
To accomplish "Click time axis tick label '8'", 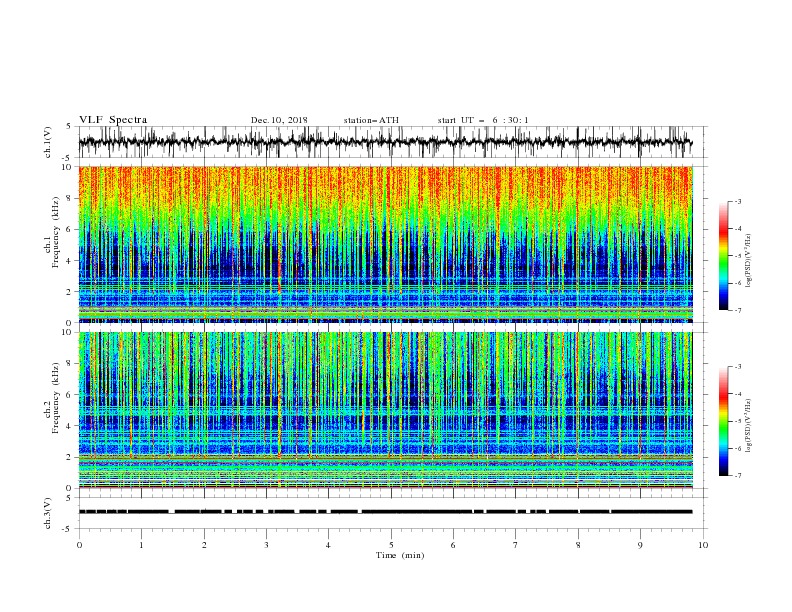I will coord(578,545).
